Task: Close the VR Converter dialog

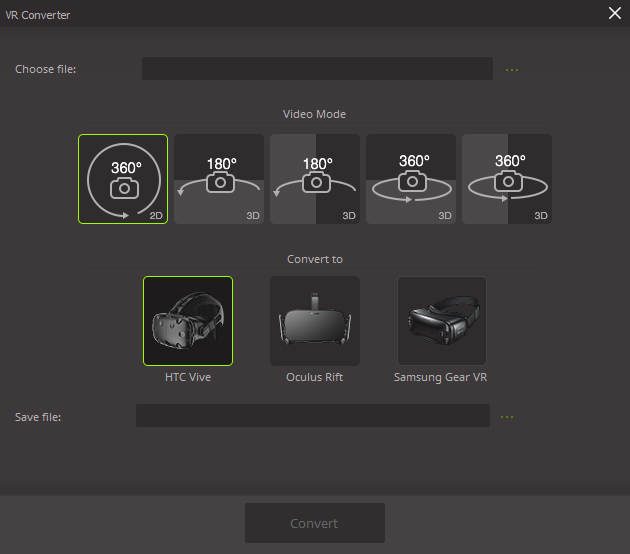Action: tap(614, 13)
